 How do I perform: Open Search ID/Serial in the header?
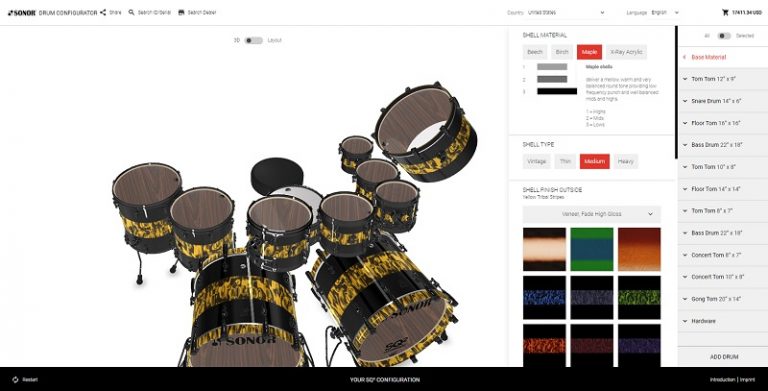point(149,13)
